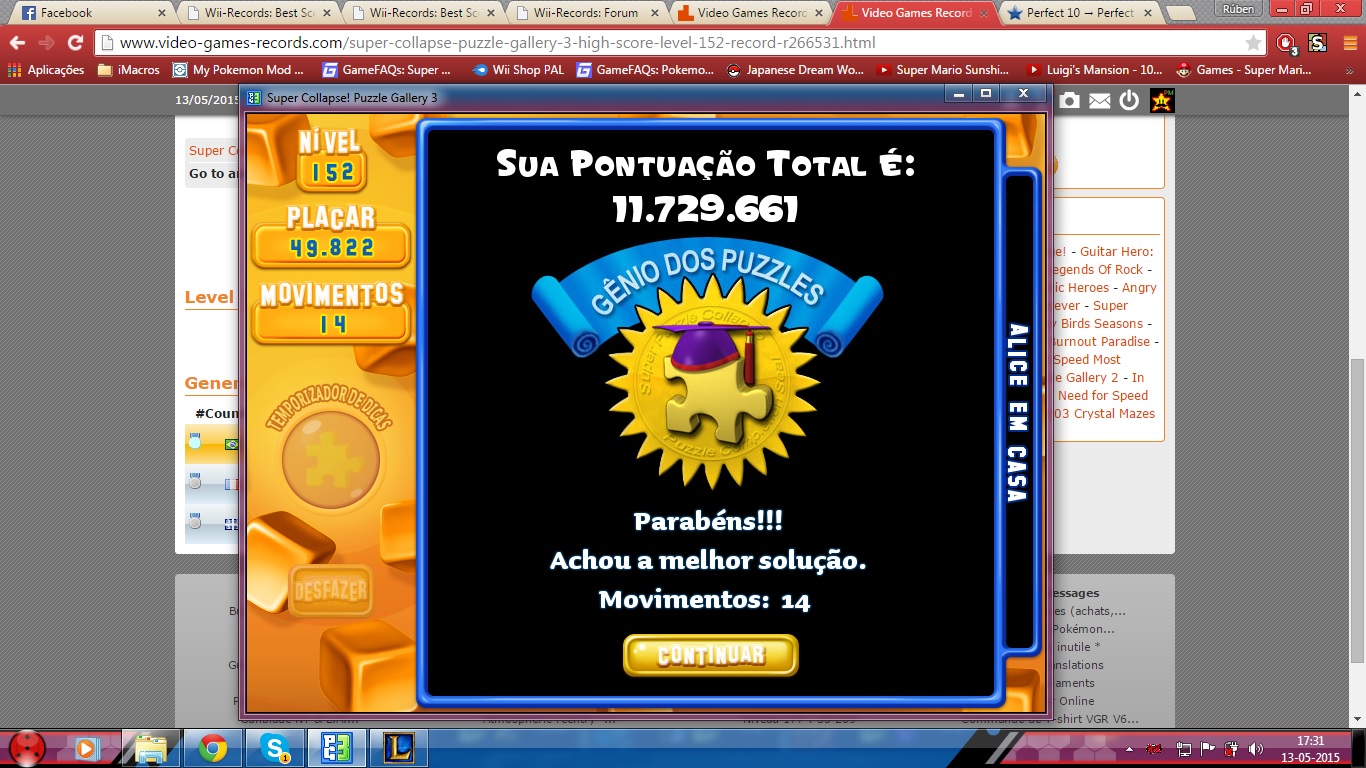This screenshot has height=768, width=1366.
Task: Click the browser reload button
Action: (x=75, y=43)
